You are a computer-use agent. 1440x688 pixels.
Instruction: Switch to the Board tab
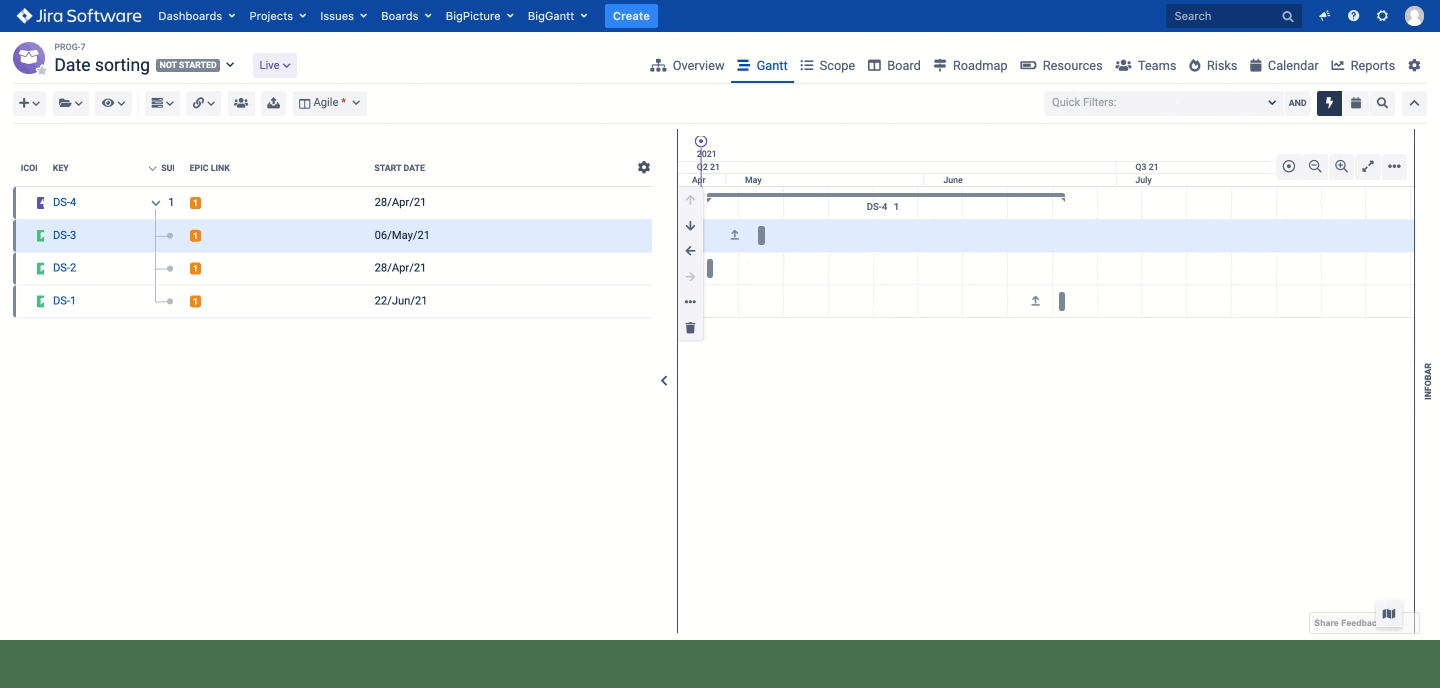pos(894,65)
